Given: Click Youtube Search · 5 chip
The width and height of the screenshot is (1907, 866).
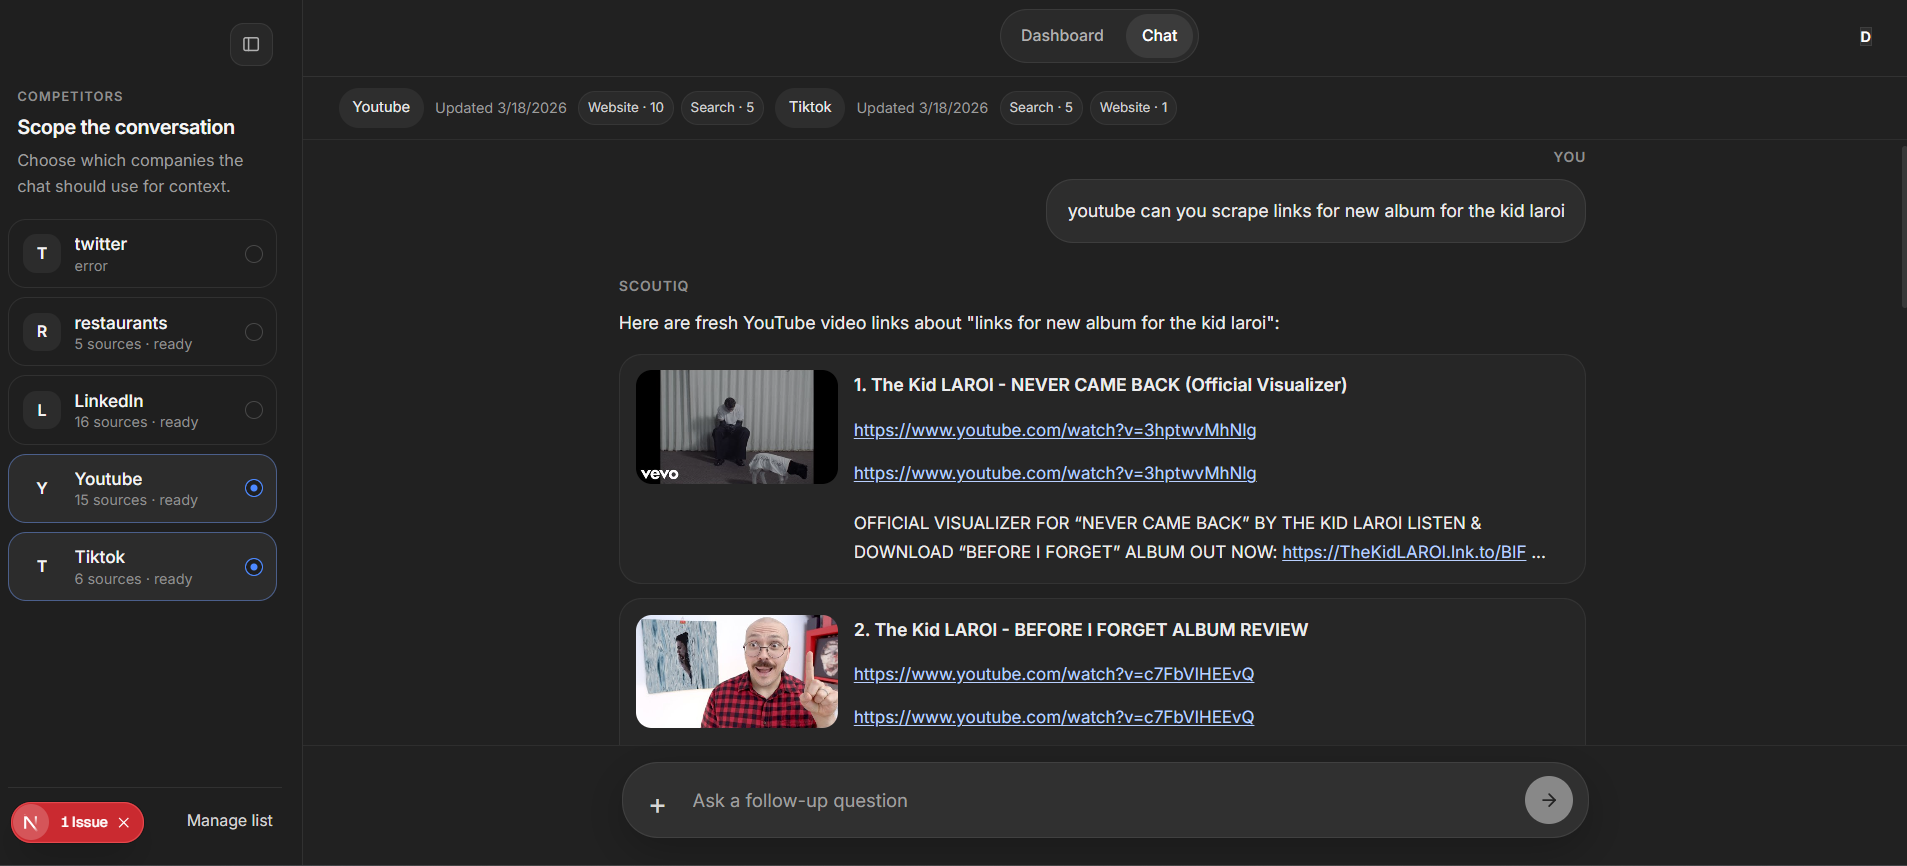Looking at the screenshot, I should [722, 108].
